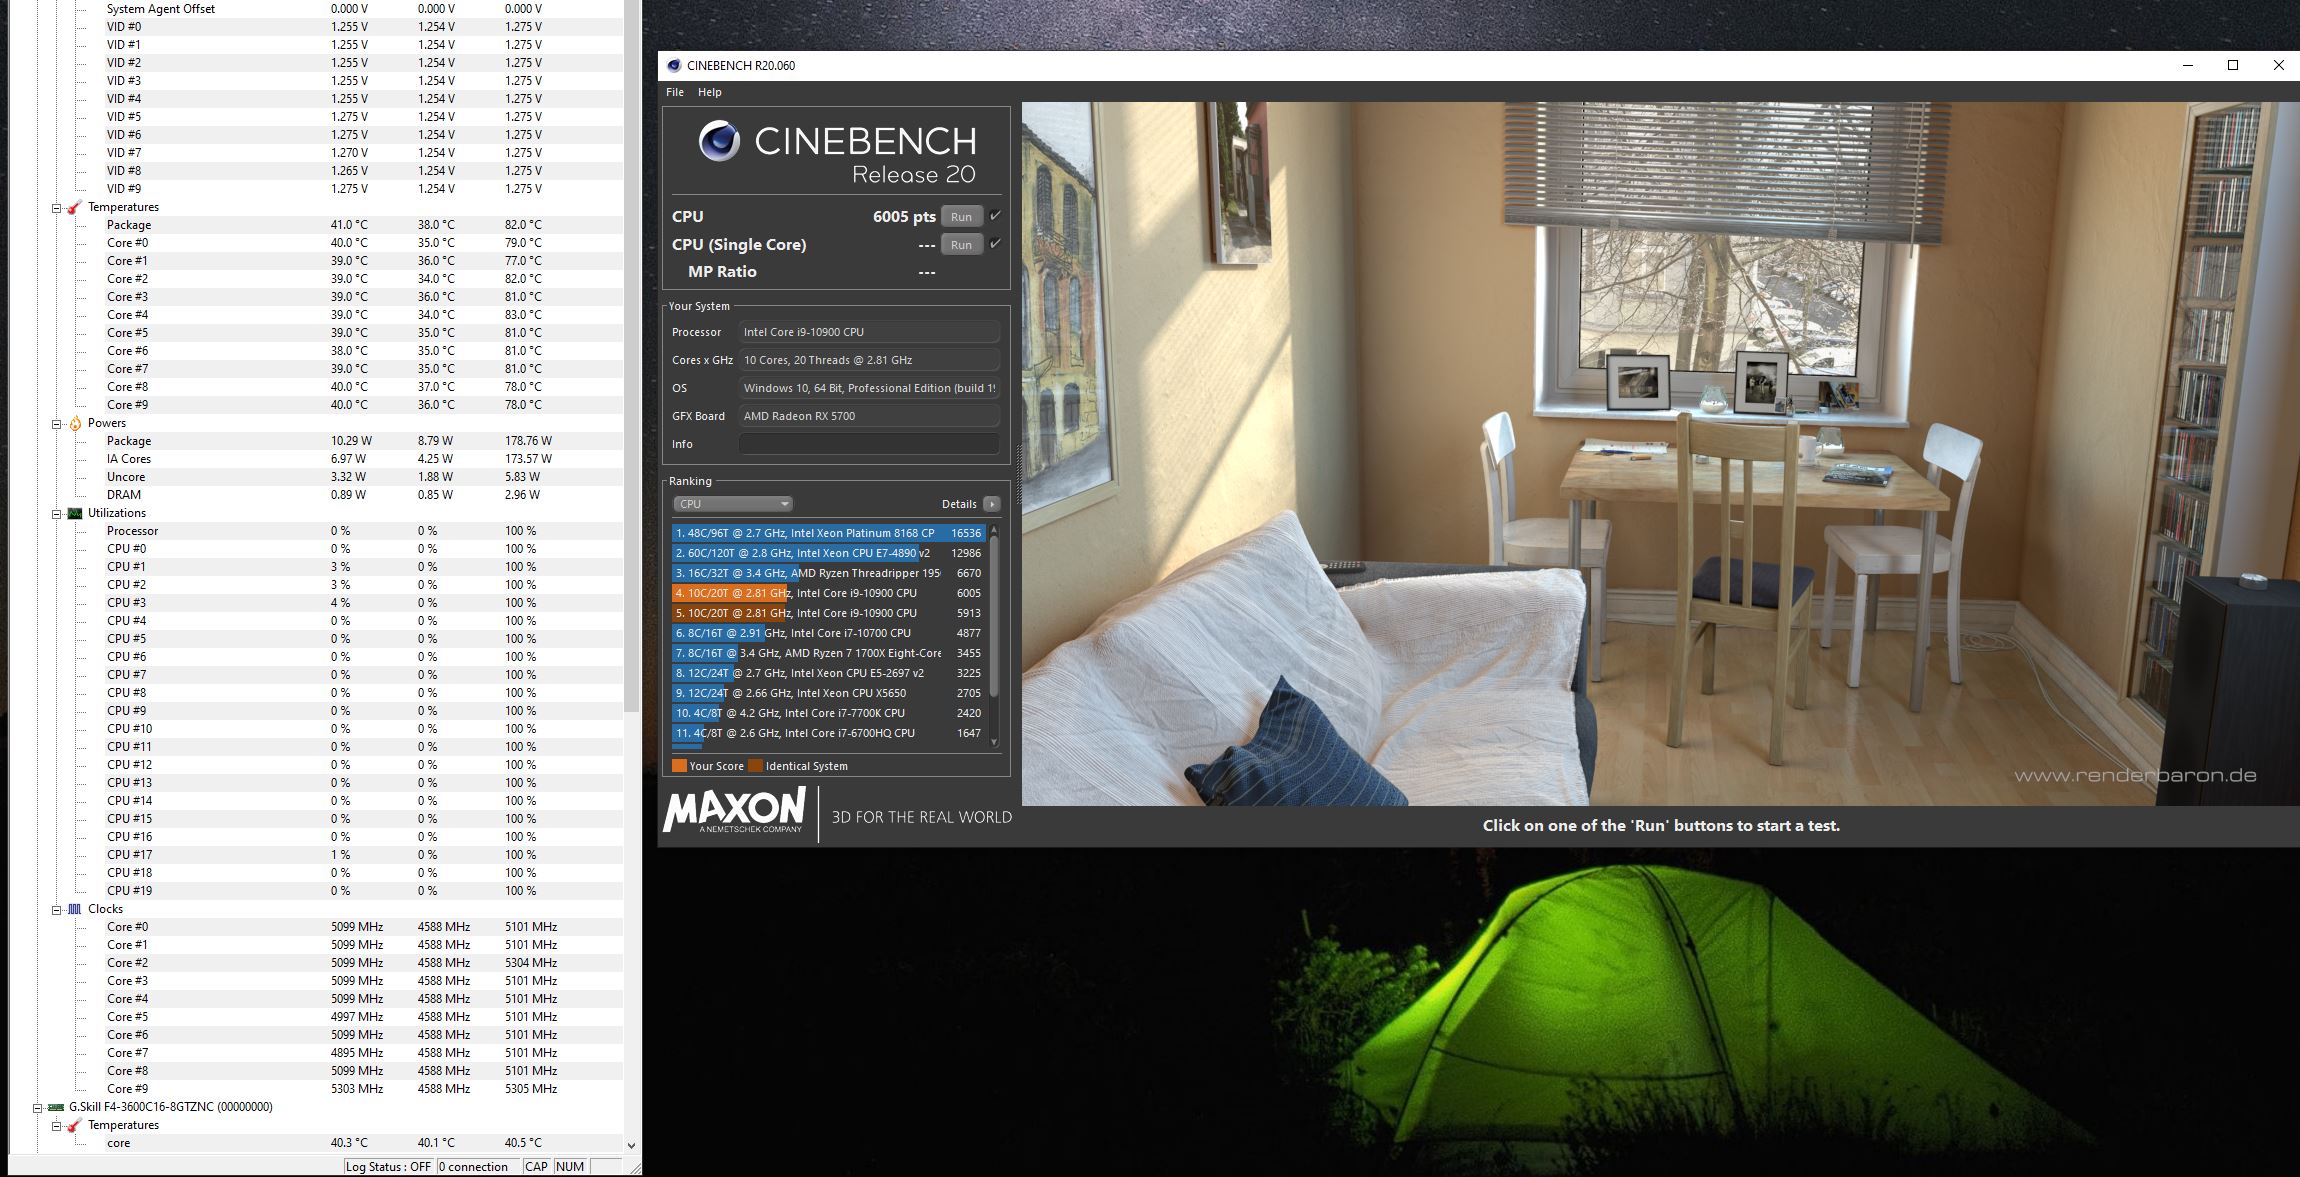2300x1177 pixels.
Task: Click the Details label in Ranking
Action: click(x=959, y=504)
